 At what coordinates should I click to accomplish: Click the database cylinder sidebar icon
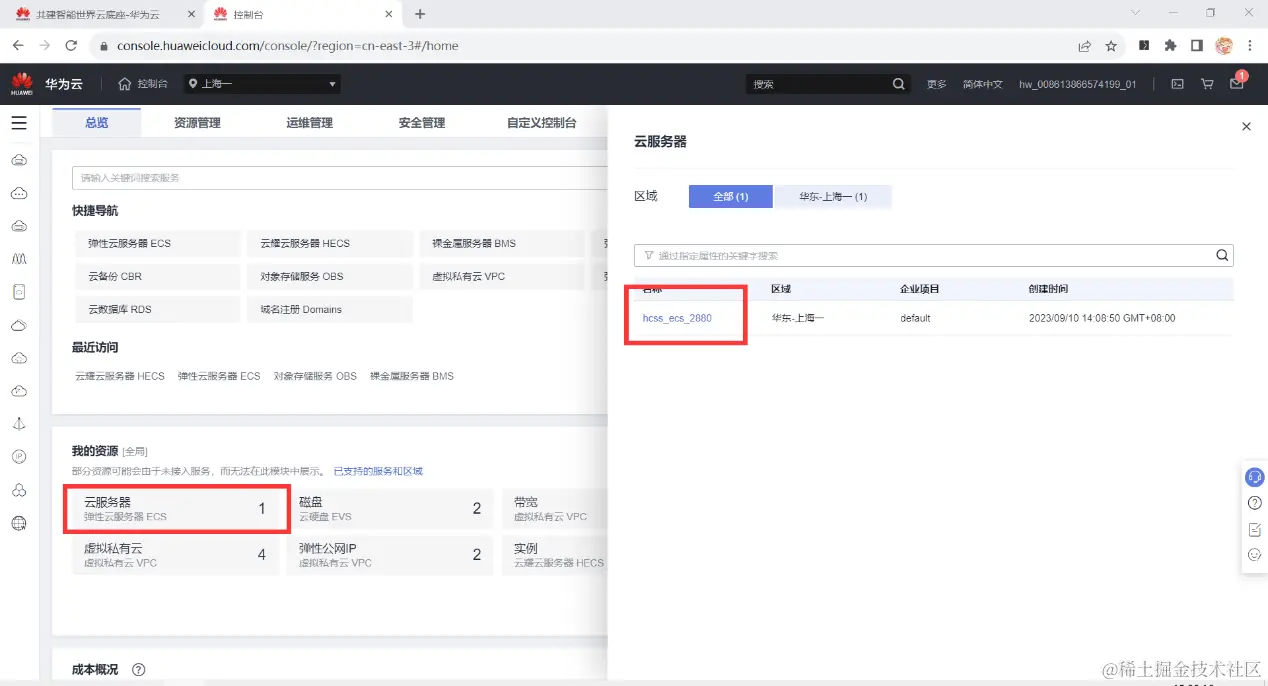point(18,292)
